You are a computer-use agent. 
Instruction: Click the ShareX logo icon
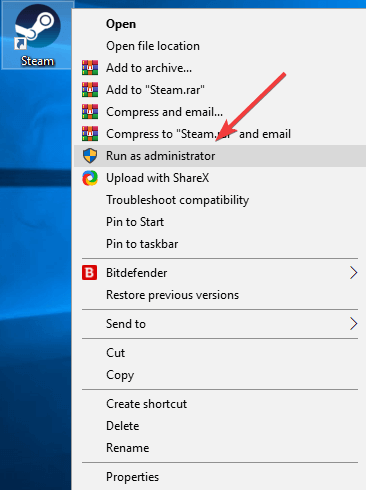pos(90,178)
